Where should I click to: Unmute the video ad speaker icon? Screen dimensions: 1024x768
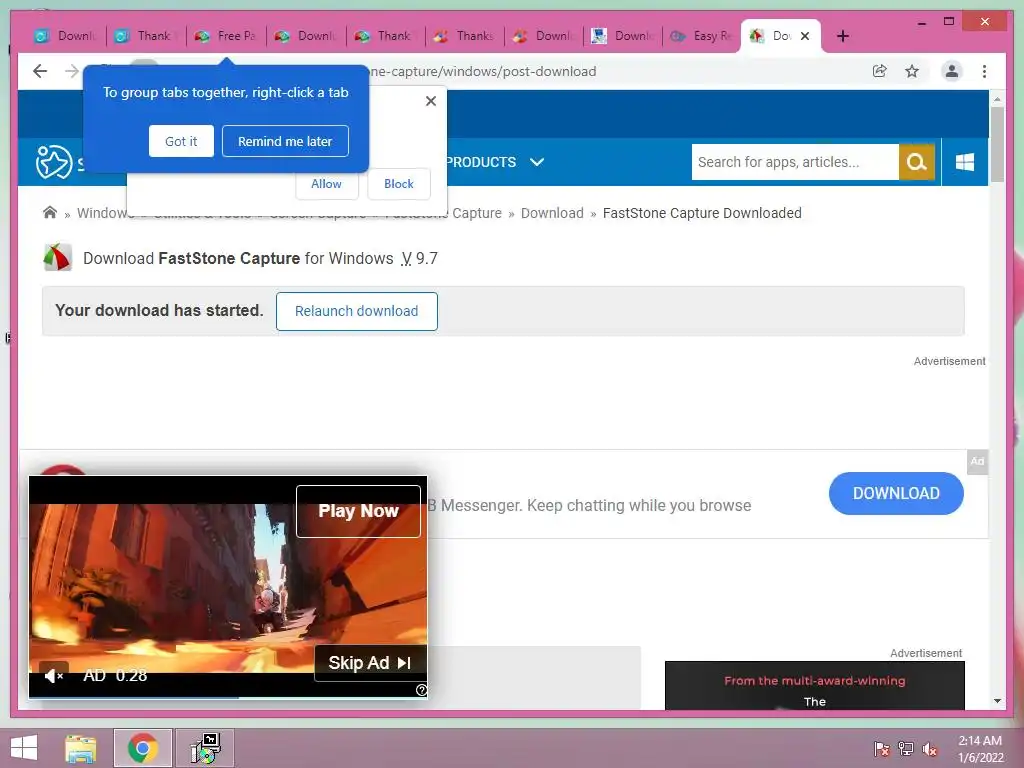54,676
